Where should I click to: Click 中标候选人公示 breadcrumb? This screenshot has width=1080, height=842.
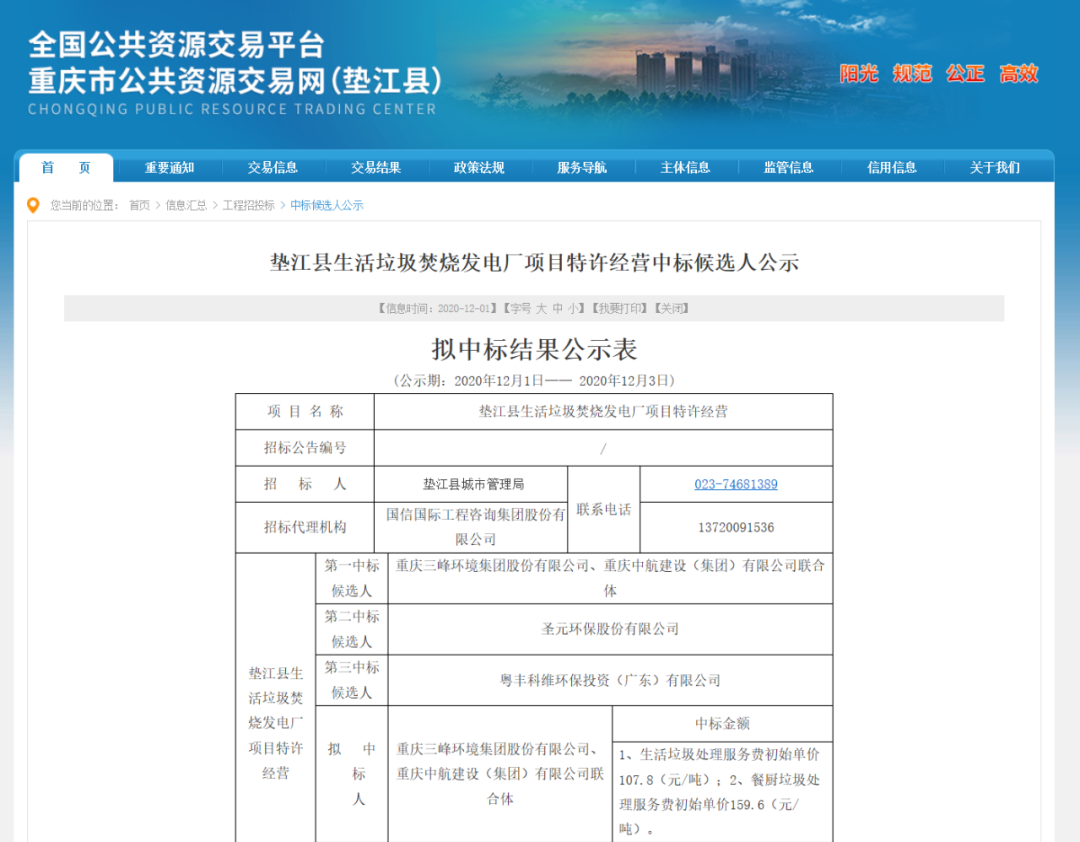tap(327, 205)
